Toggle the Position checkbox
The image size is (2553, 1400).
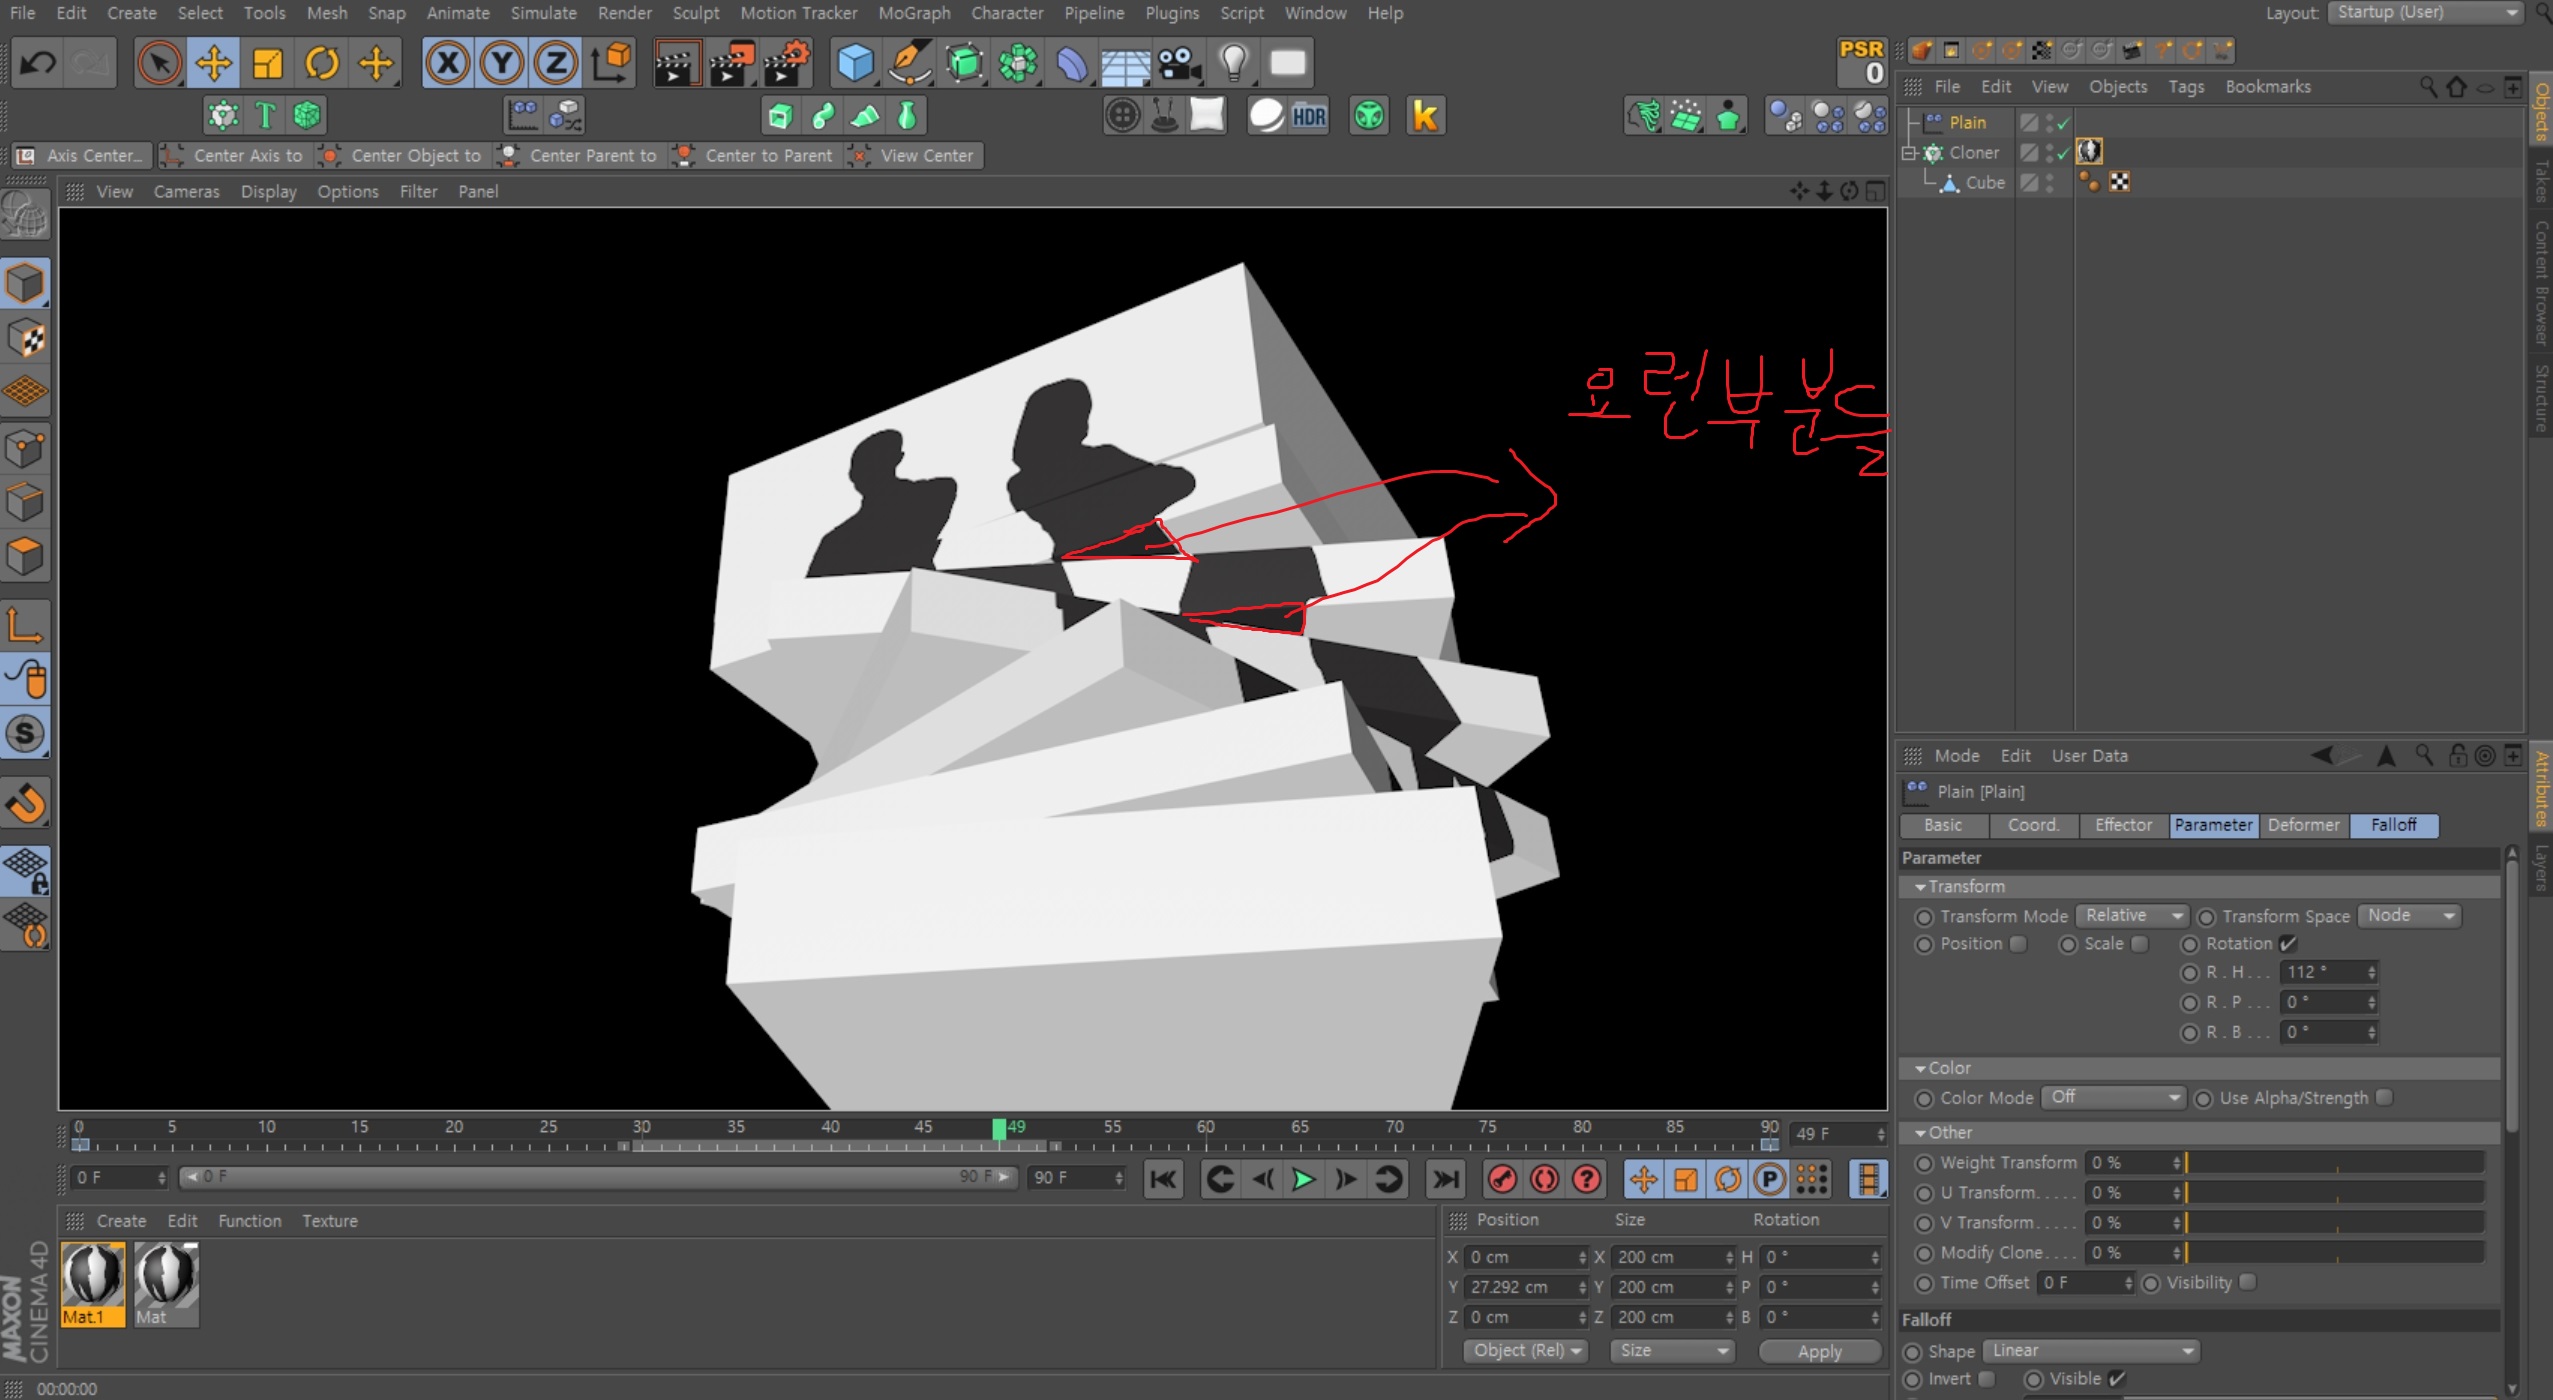pos(2018,944)
